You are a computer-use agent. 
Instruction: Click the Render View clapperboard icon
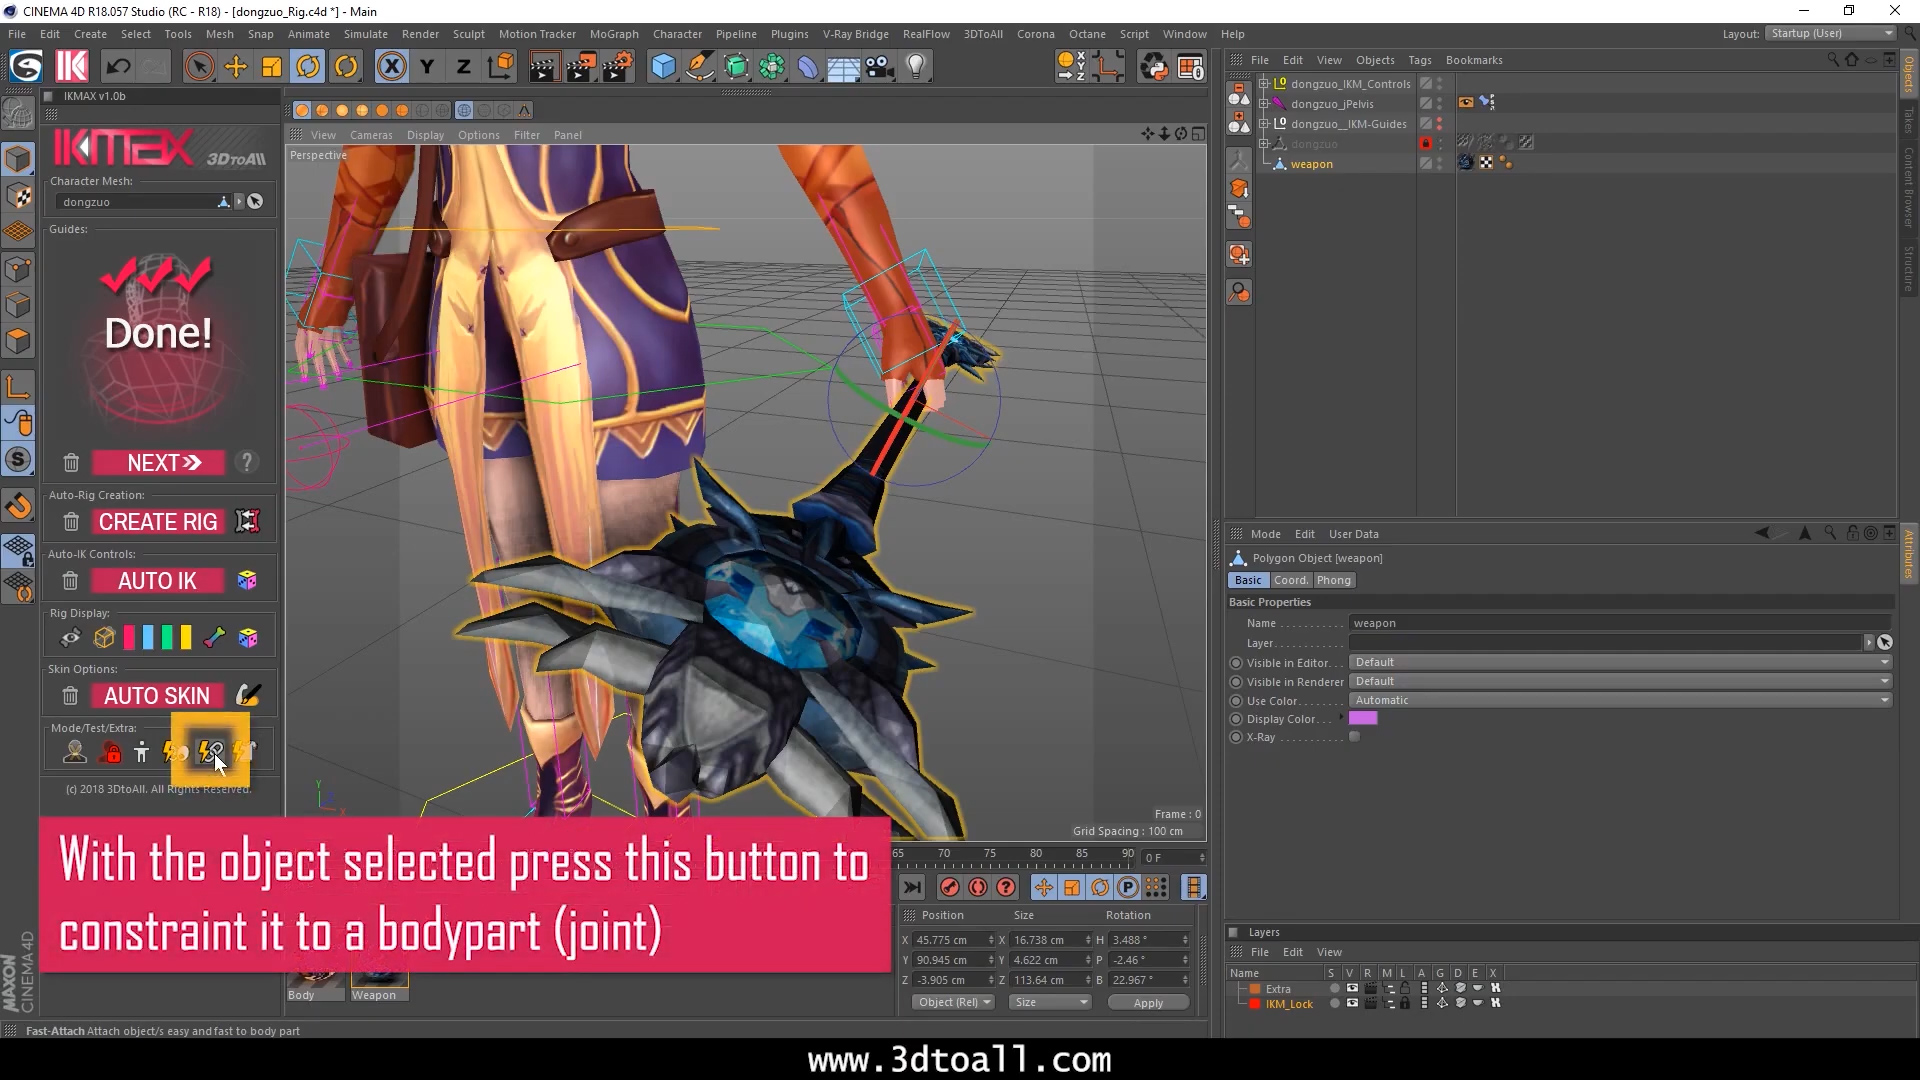[544, 67]
